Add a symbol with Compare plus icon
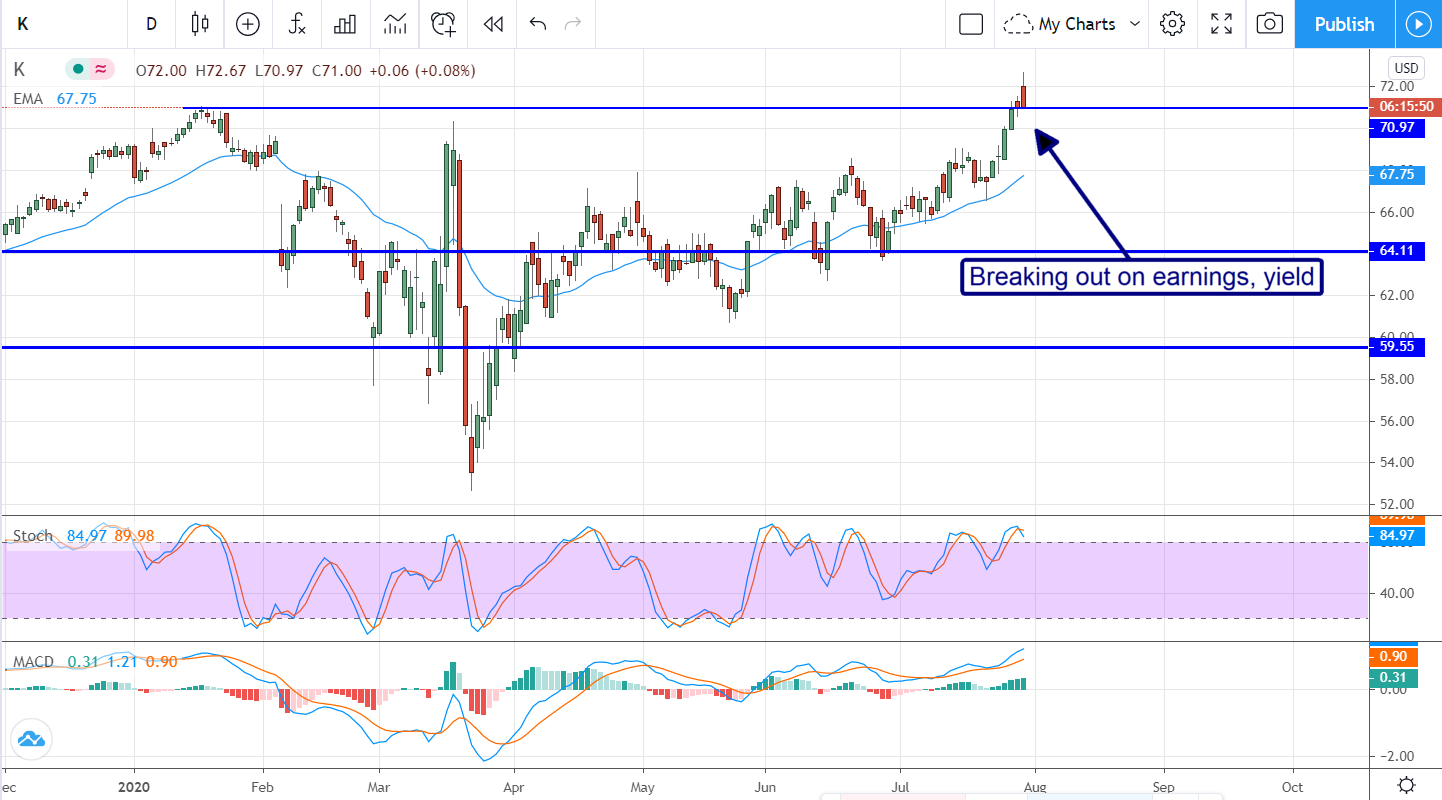1442x800 pixels. tap(247, 24)
